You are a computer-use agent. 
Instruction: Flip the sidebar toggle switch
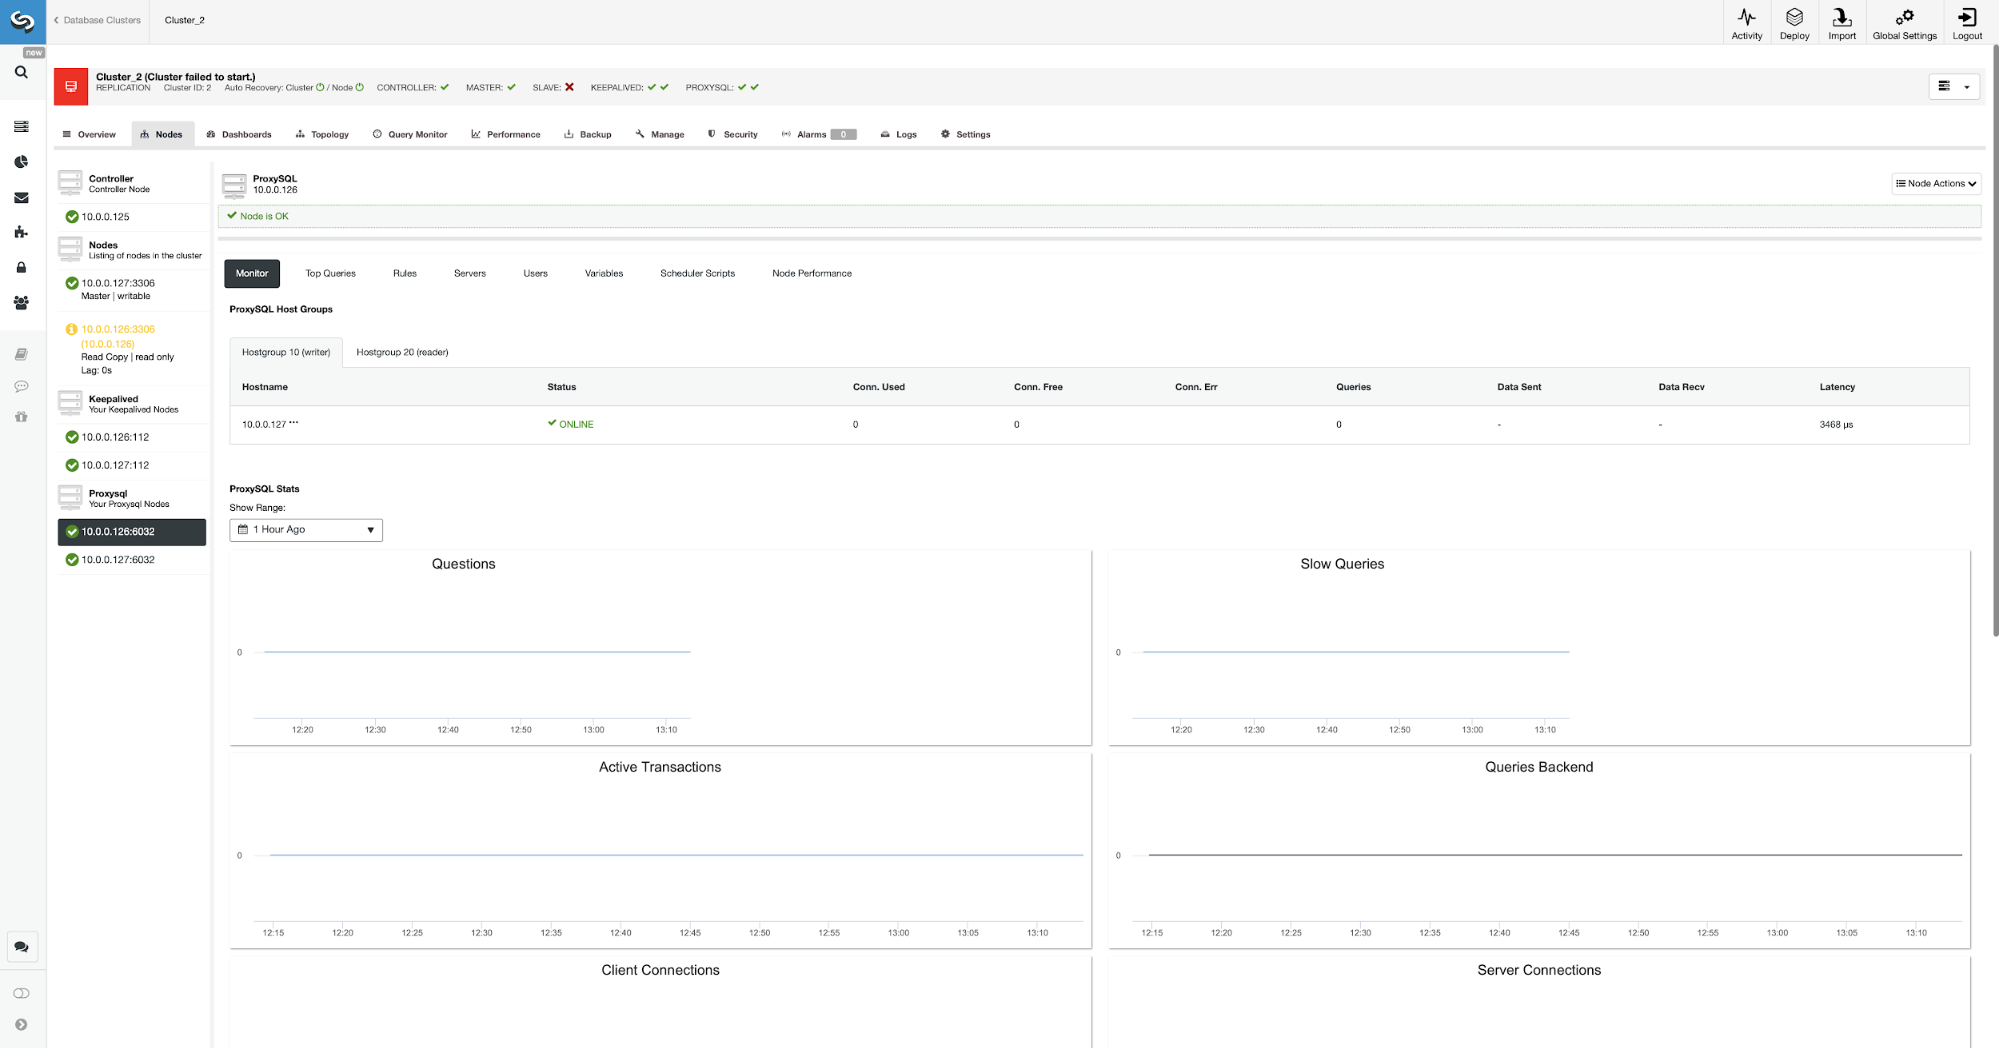(21, 993)
